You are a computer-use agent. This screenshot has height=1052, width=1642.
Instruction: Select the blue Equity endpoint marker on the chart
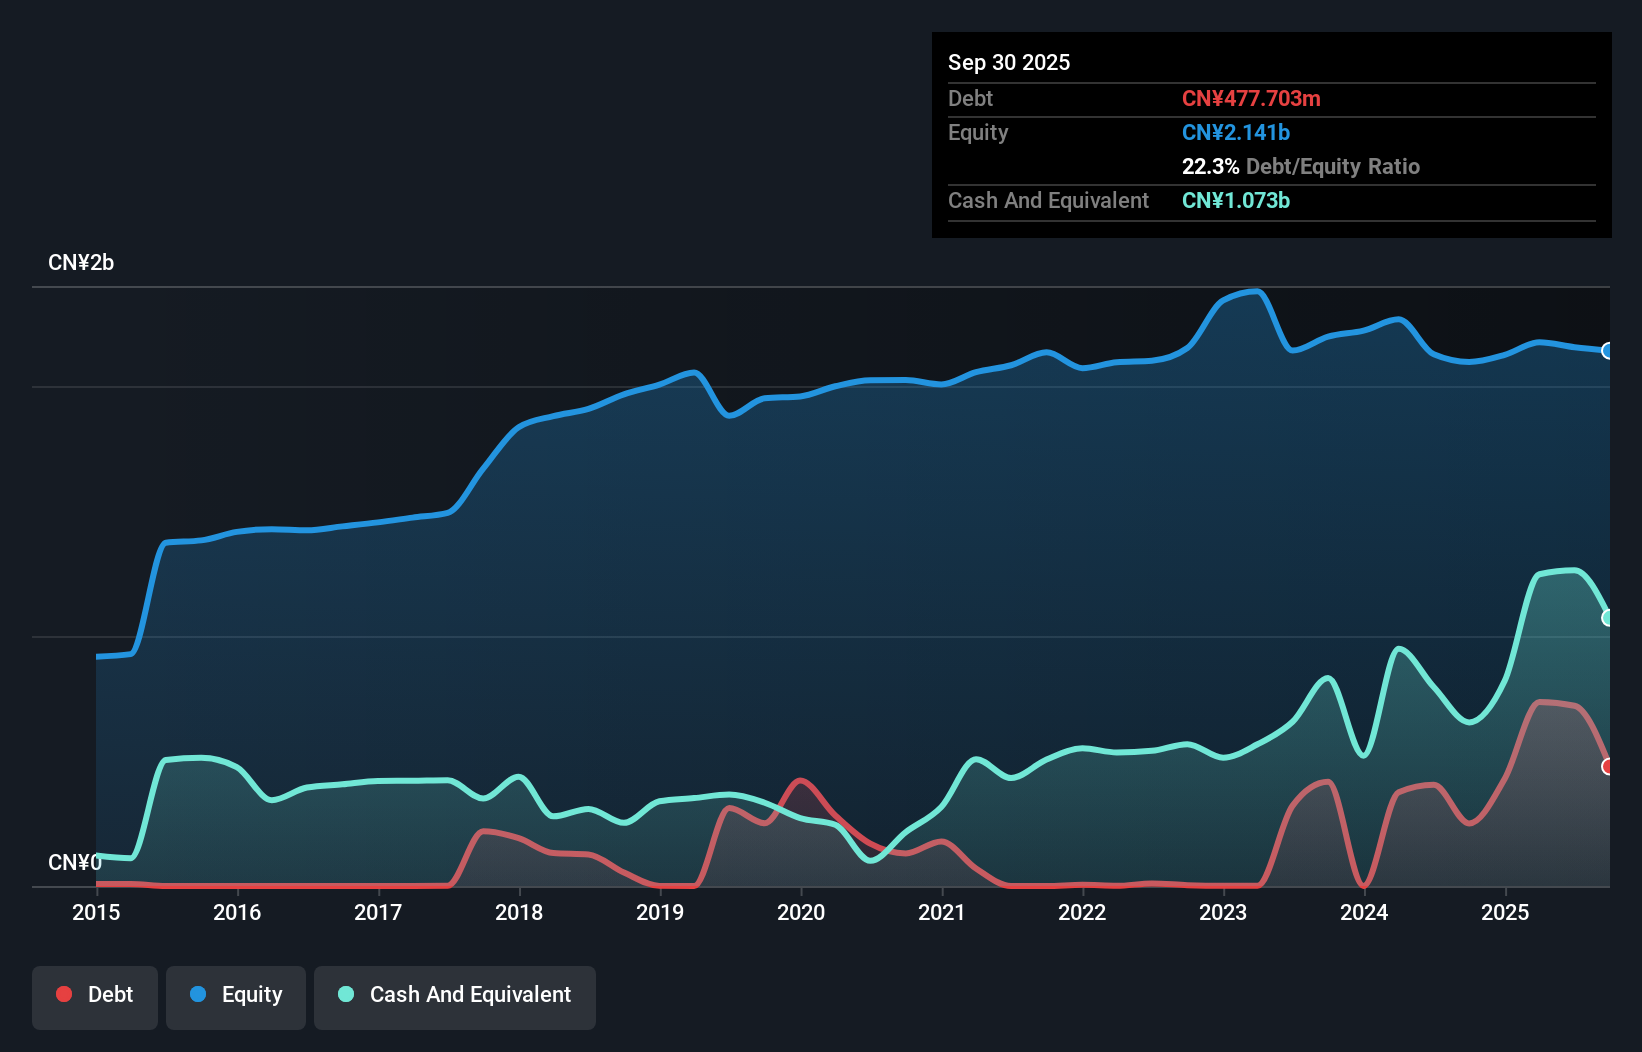pos(1608,351)
